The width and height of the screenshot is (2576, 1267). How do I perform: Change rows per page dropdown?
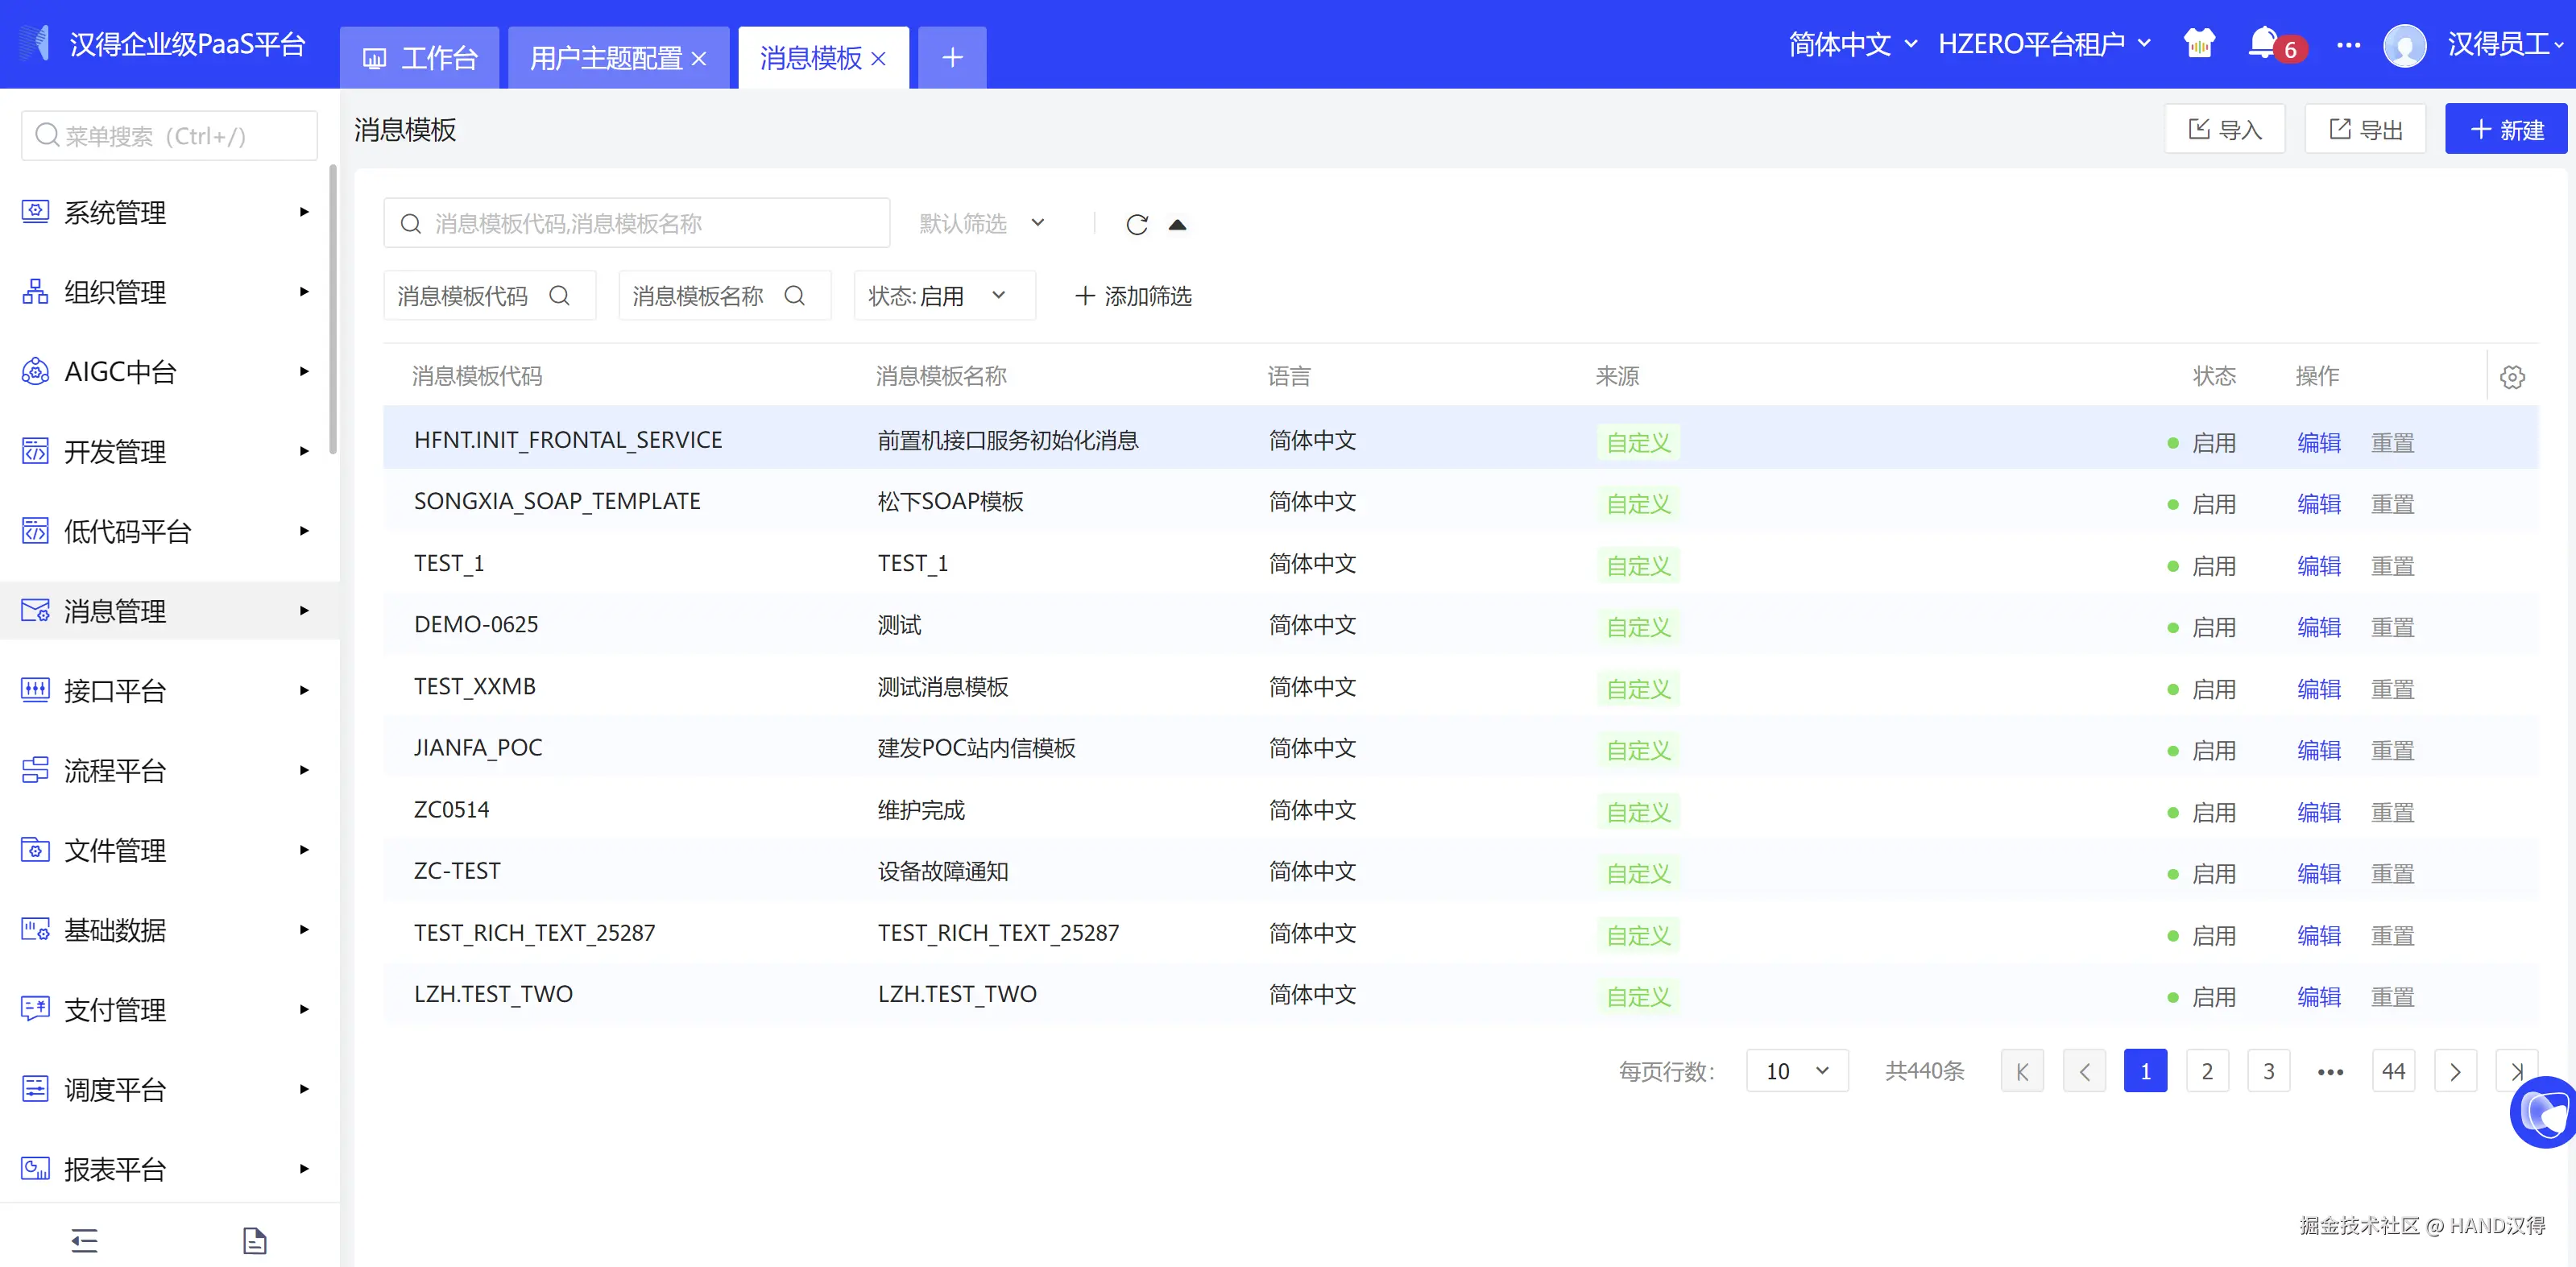(1796, 1071)
